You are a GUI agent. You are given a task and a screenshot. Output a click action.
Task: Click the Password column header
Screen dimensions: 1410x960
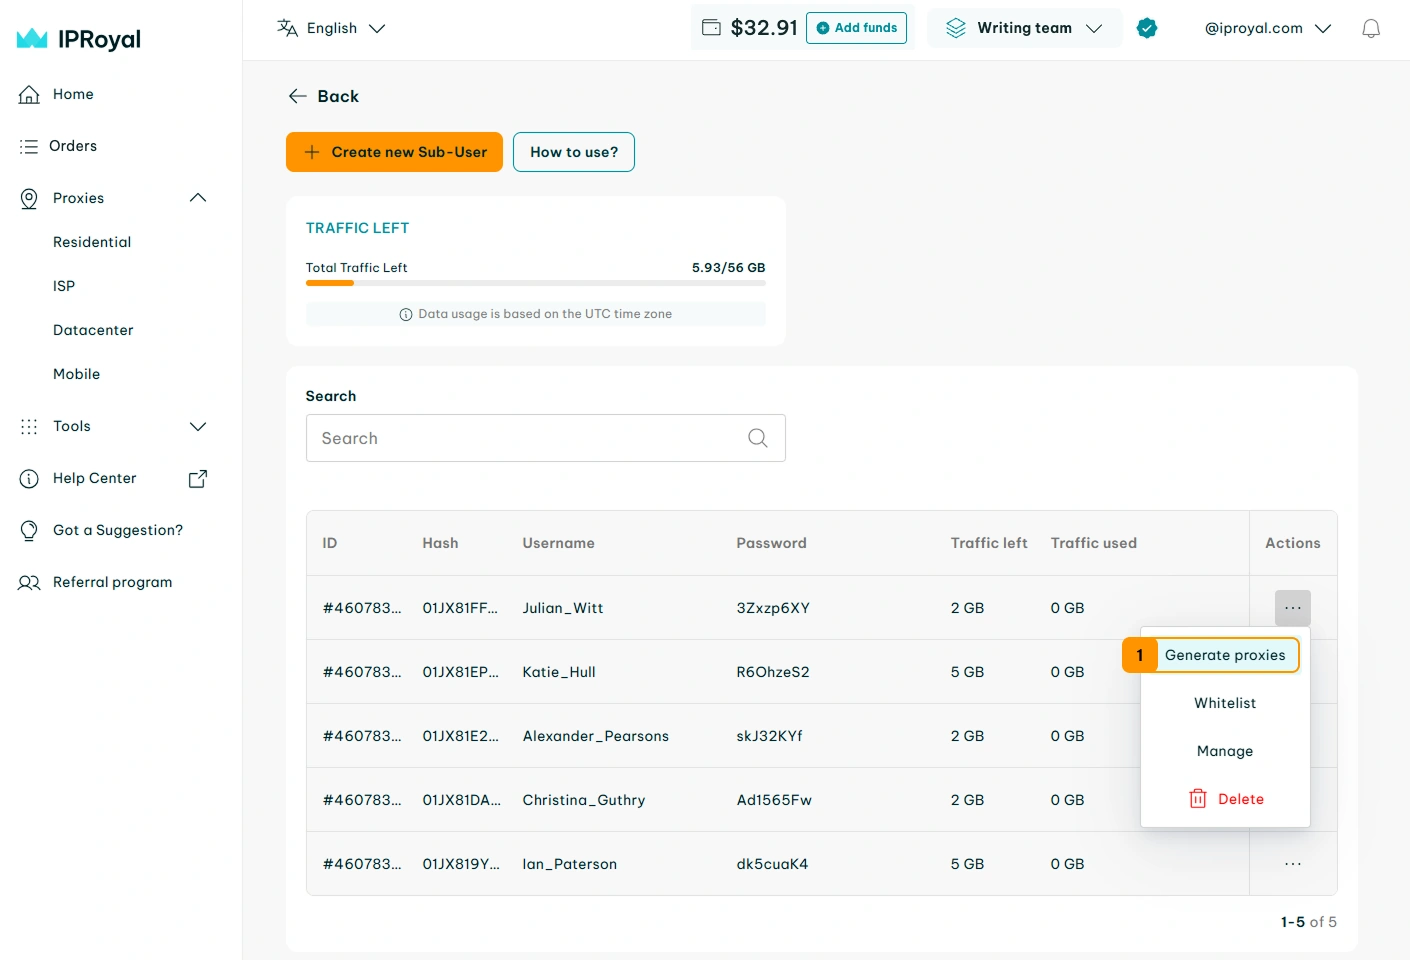(x=771, y=543)
